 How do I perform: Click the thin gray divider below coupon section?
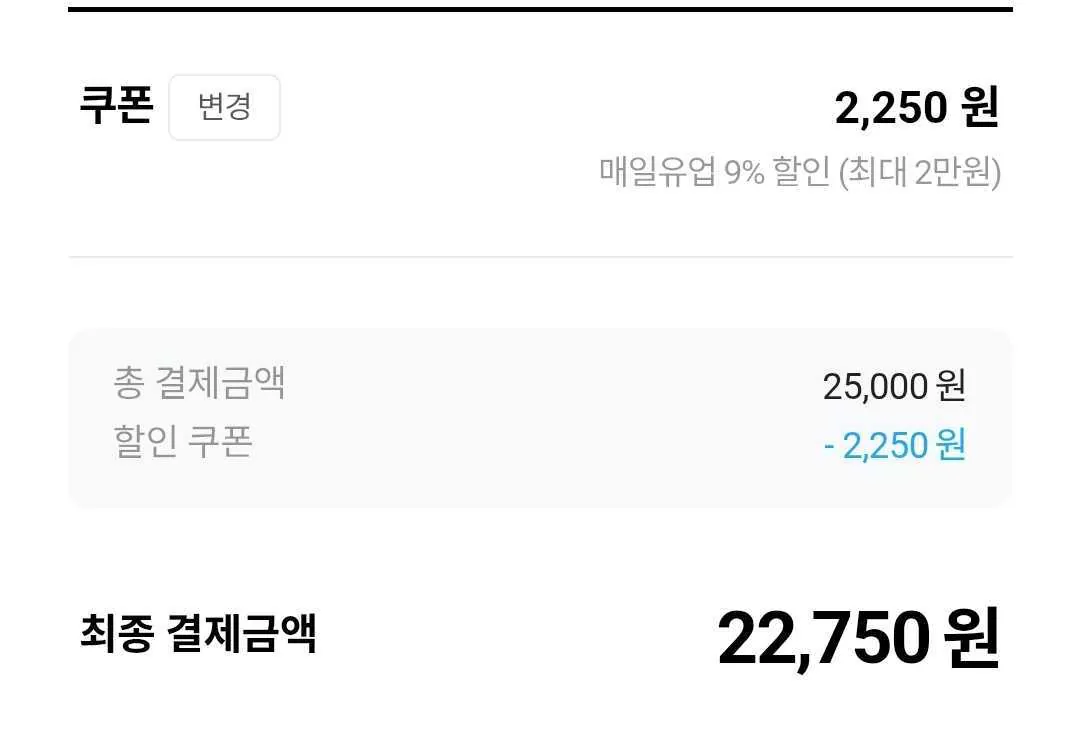tap(540, 257)
